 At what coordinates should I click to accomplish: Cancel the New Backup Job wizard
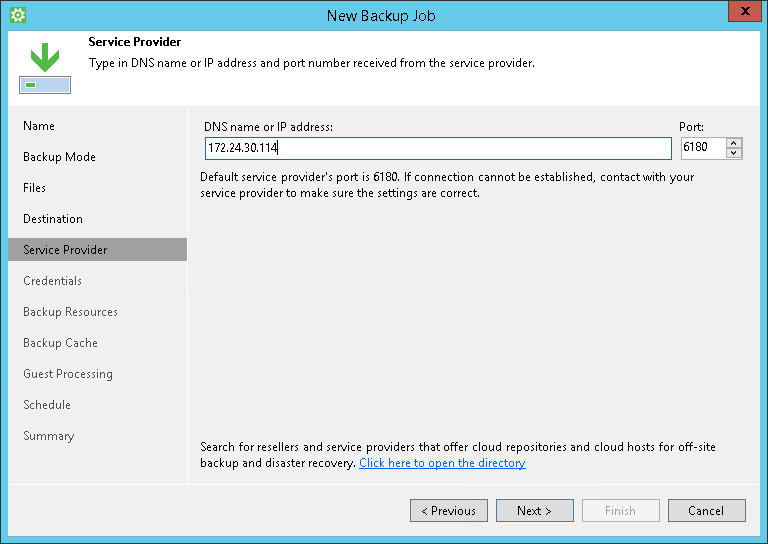pyautogui.click(x=705, y=510)
